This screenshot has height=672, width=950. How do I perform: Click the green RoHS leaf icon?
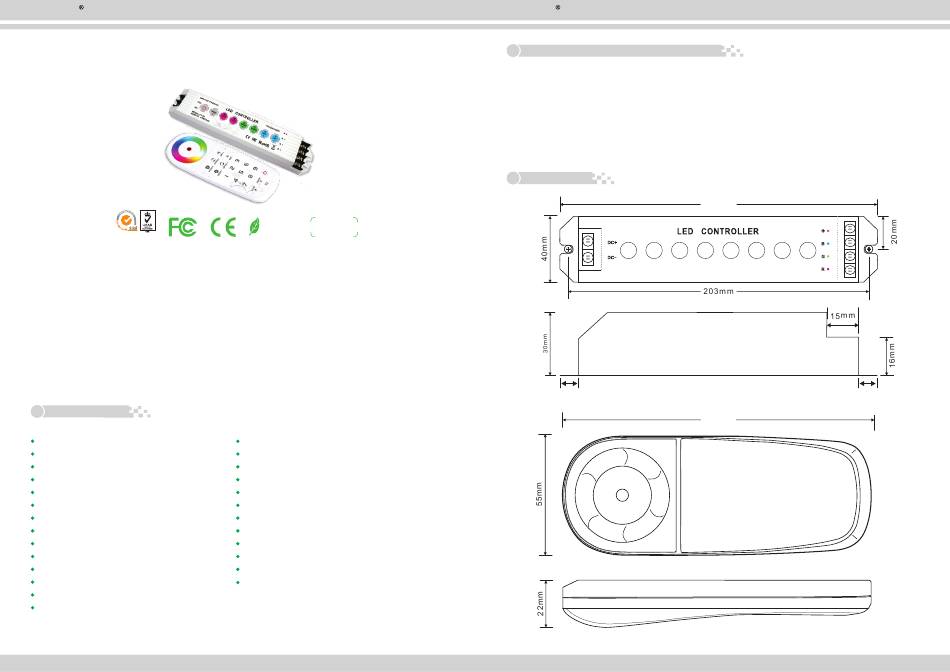(x=254, y=227)
